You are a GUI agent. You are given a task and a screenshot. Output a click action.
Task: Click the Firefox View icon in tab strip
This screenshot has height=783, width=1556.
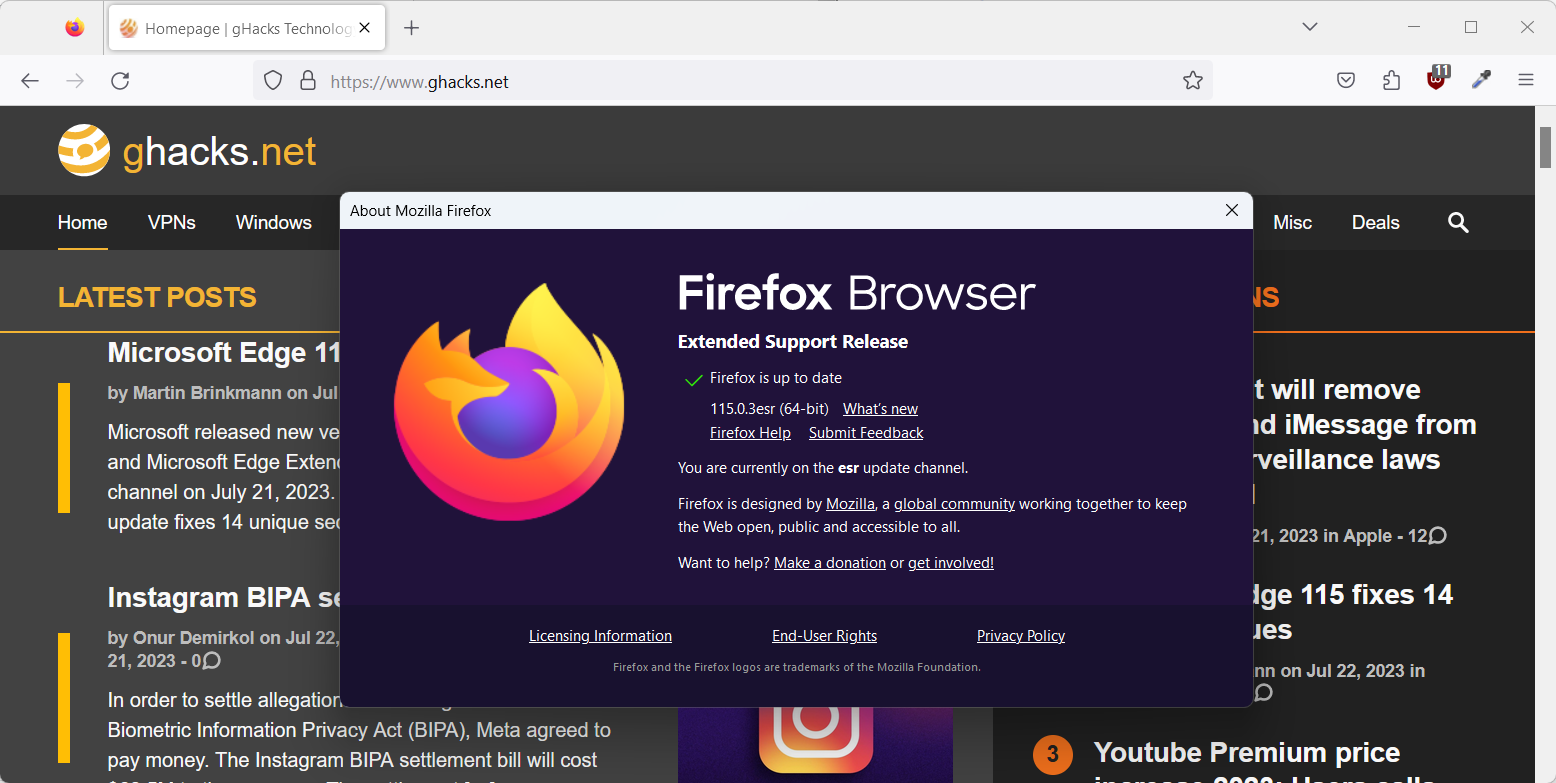(x=75, y=28)
